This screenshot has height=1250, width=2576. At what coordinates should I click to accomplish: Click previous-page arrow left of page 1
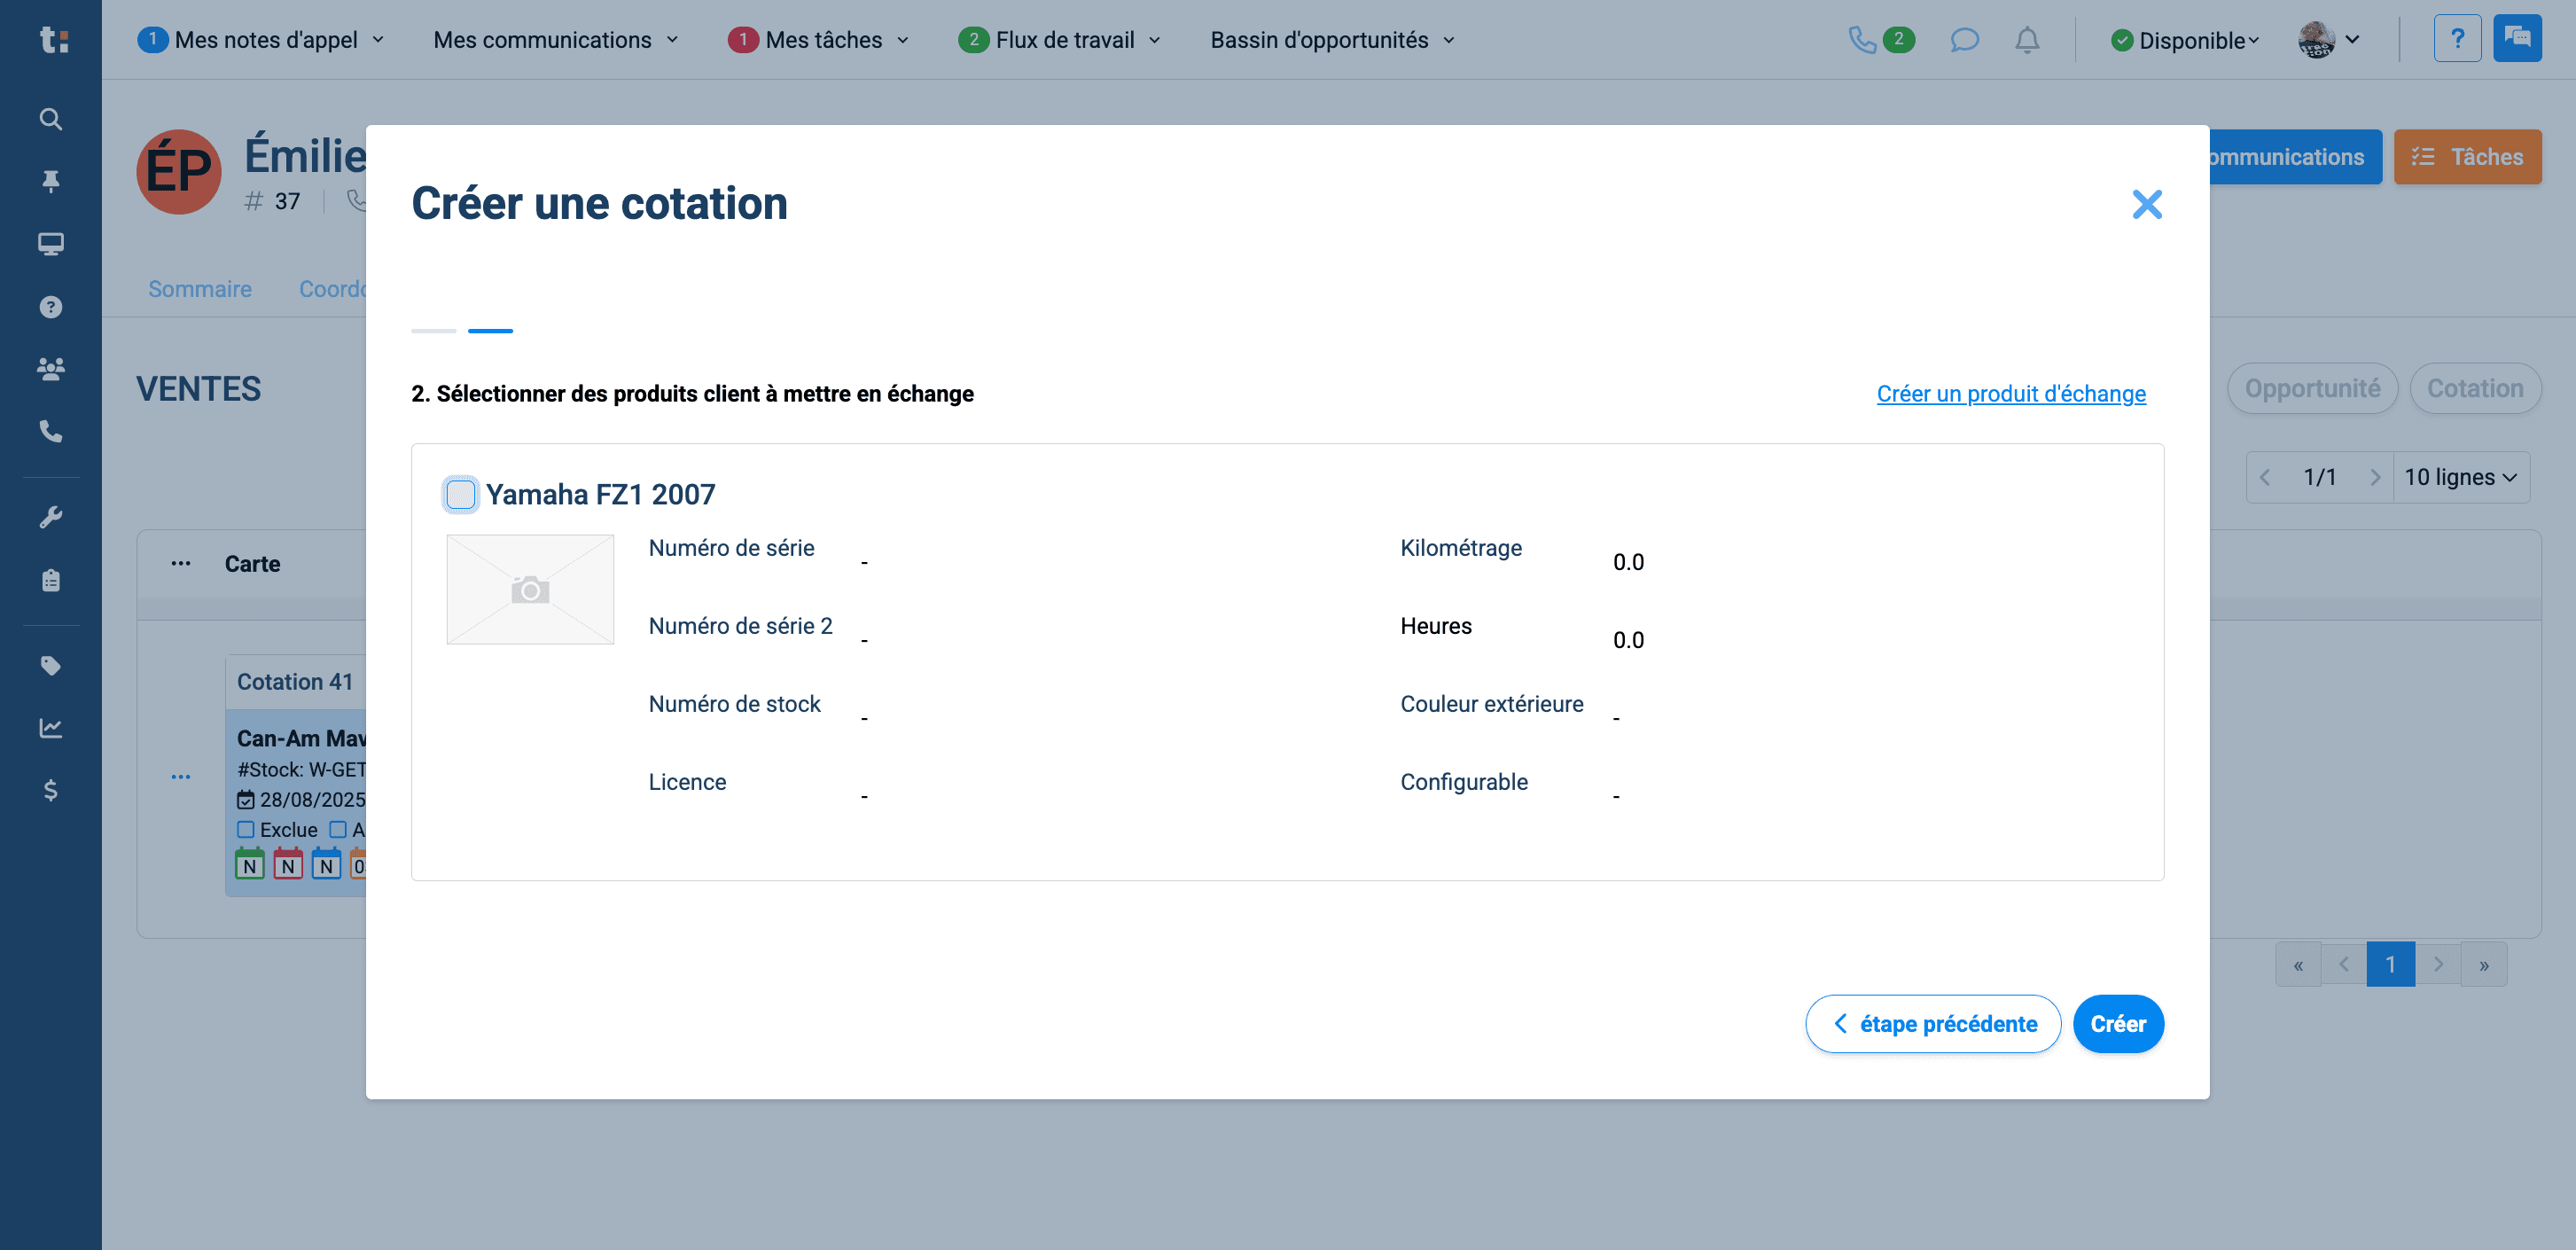click(2344, 965)
